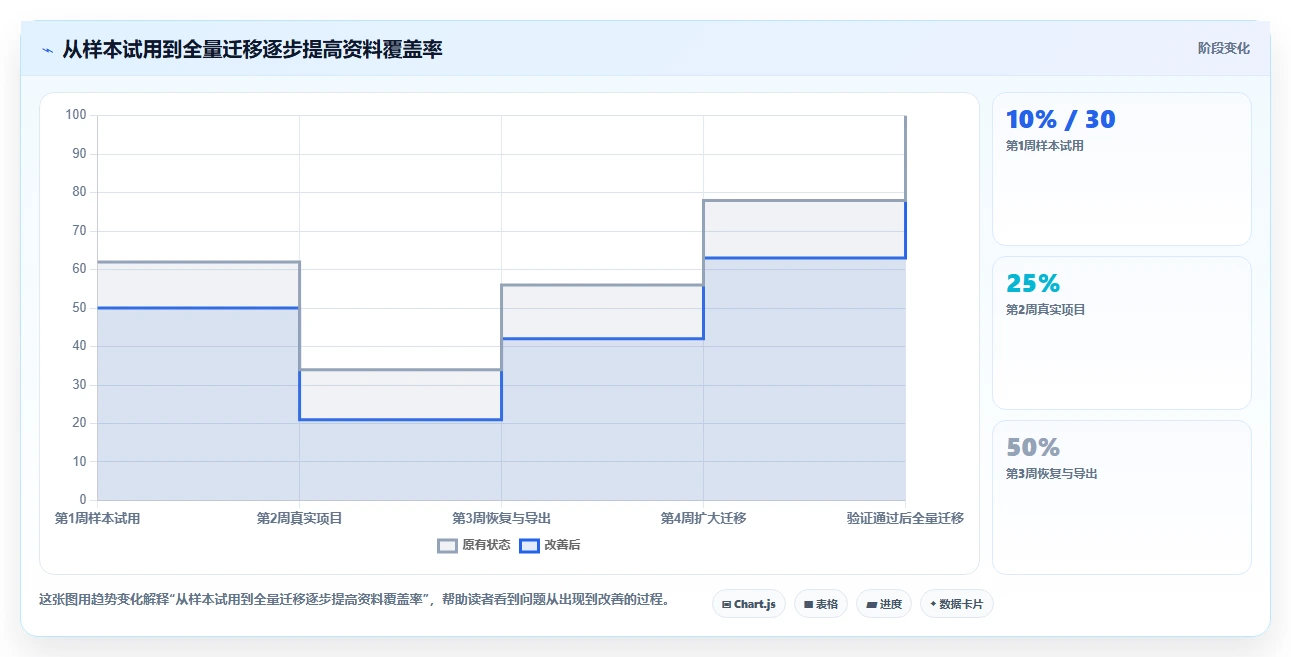Click the 进度 tag icon
The height and width of the screenshot is (657, 1291).
[x=871, y=604]
